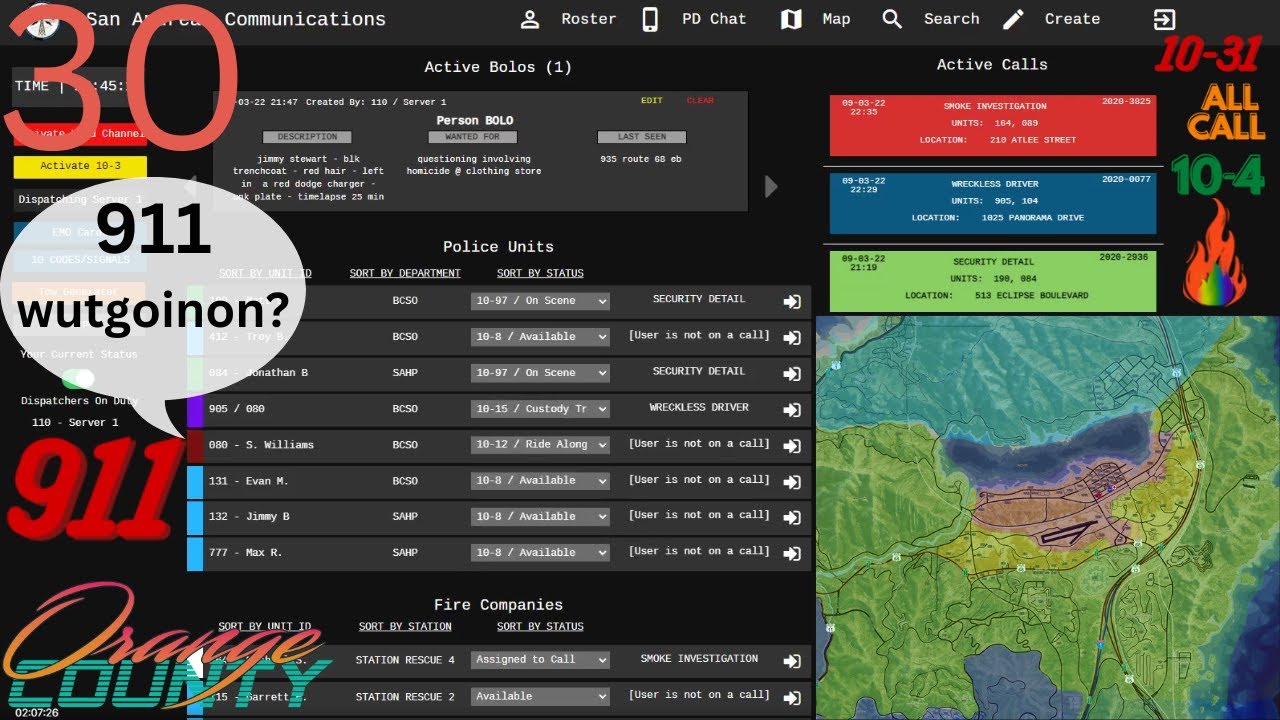Attach icon for 131 - Evan M. row
The width and height of the screenshot is (1280, 720).
tap(792, 482)
